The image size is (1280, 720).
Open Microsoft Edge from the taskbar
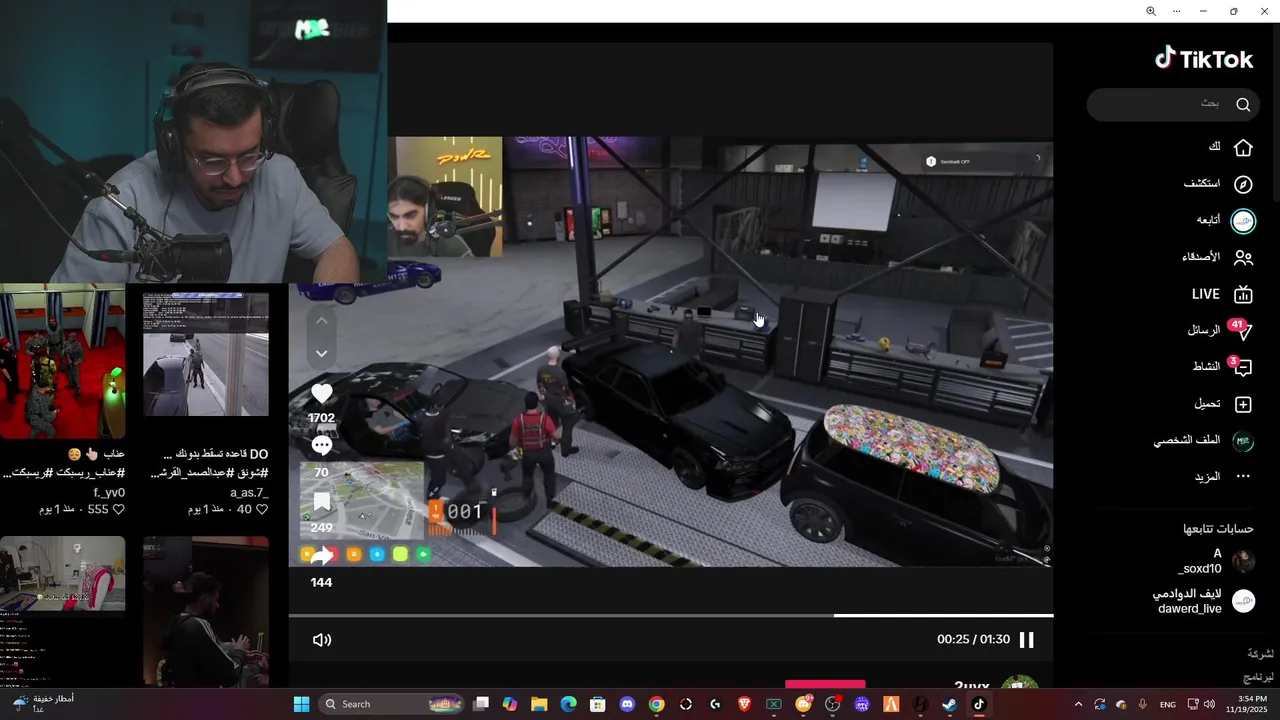[x=568, y=704]
